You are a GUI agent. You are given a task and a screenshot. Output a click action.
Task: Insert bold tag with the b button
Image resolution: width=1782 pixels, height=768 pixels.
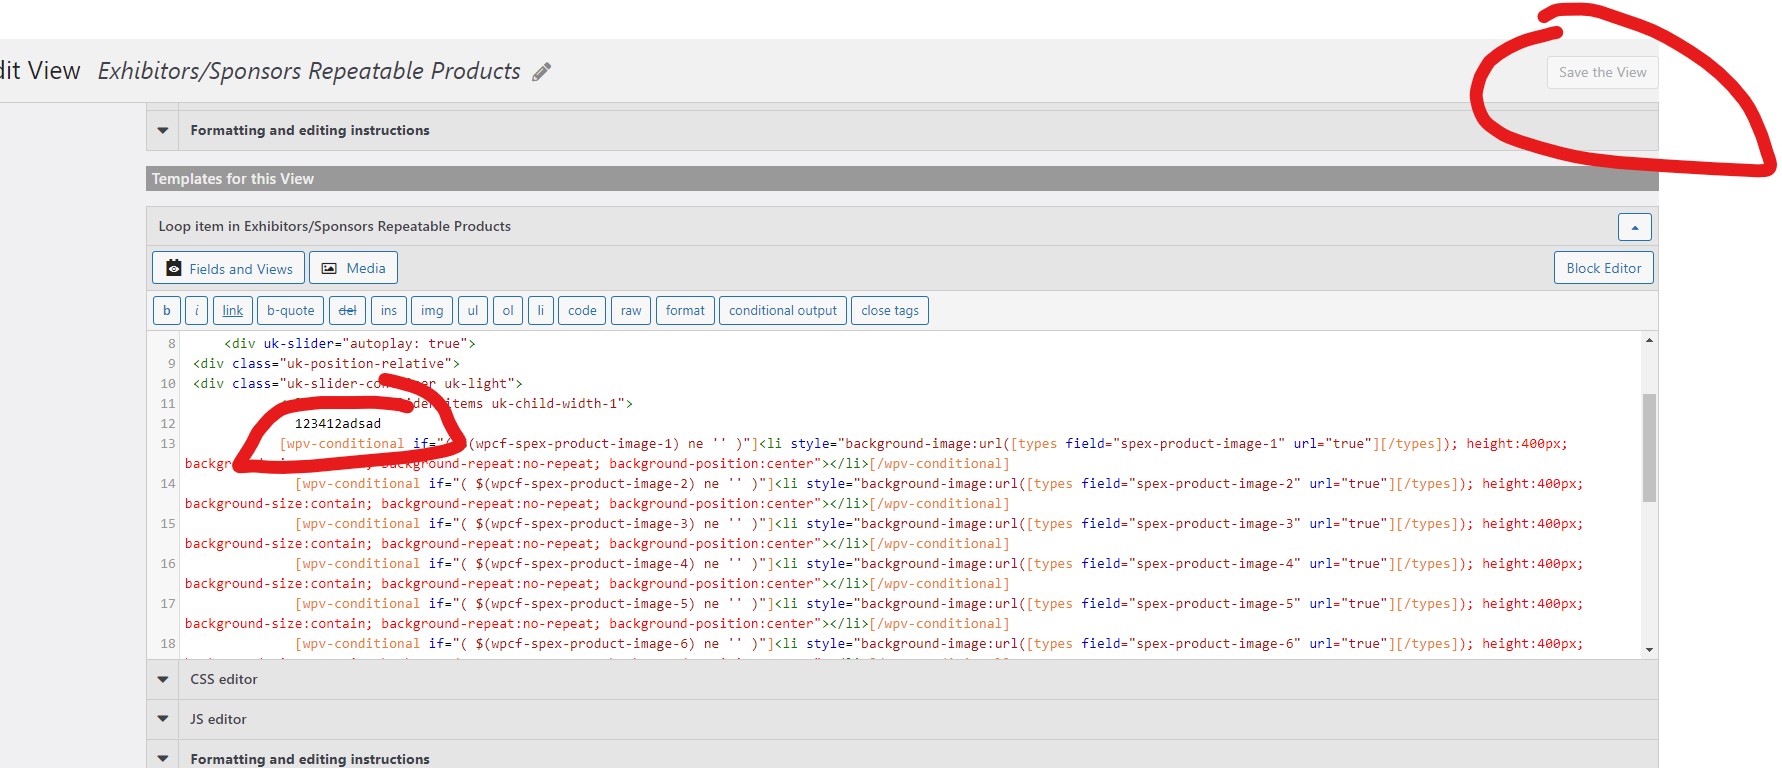point(166,310)
